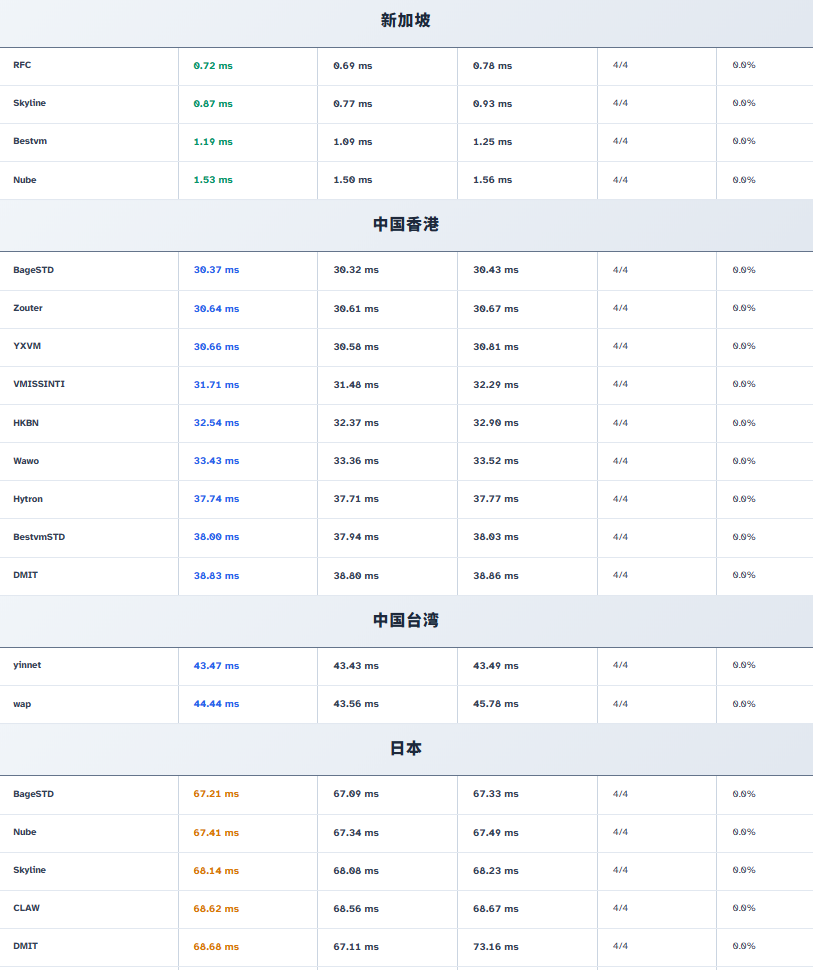Select the RFC provider name

(22, 65)
